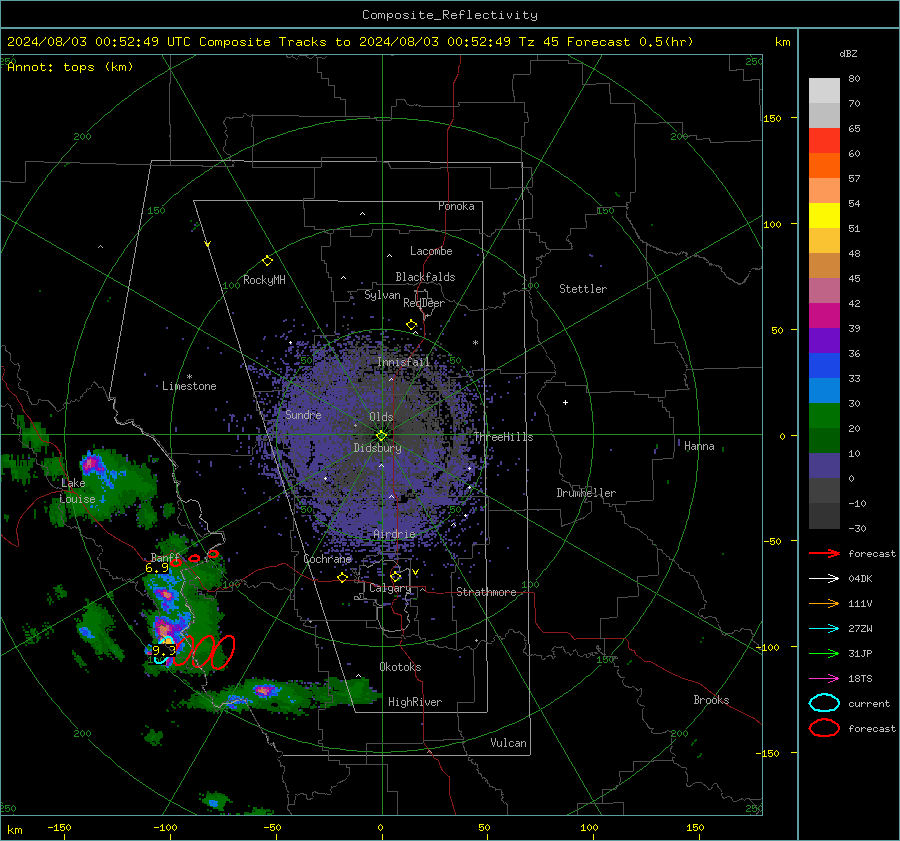Click the ThreeHills label
The image size is (900, 841).
tap(503, 437)
